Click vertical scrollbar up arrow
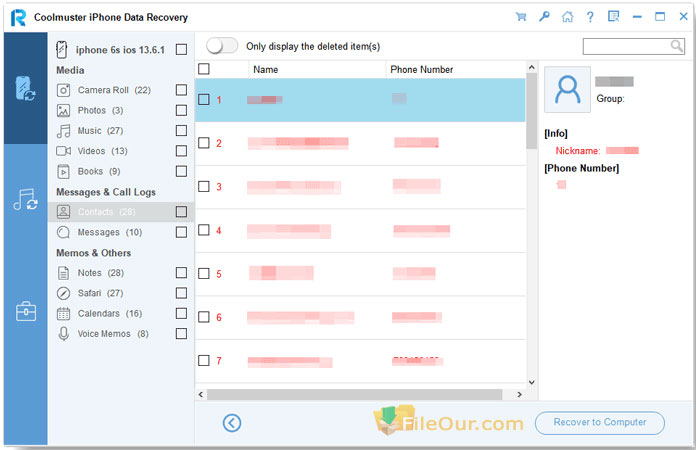 [532, 67]
